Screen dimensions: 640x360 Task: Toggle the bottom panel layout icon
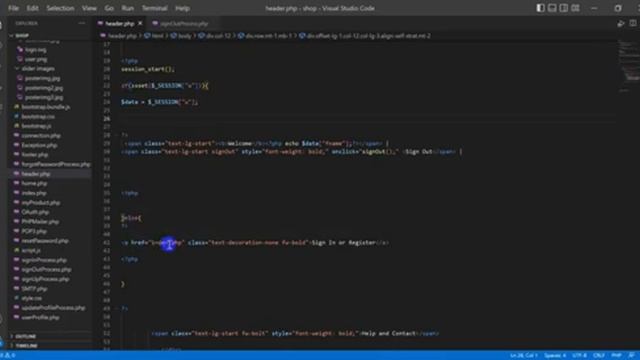click(x=552, y=8)
